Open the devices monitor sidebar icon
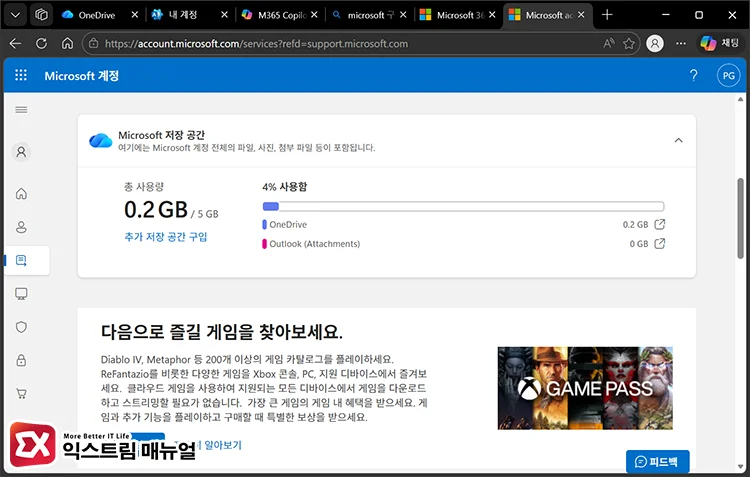The width and height of the screenshot is (750, 477). pos(21,294)
